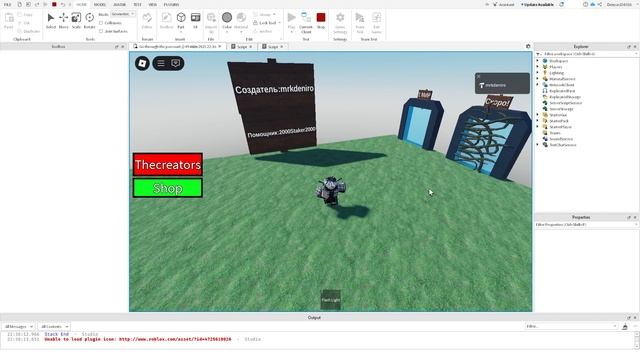Click the red stop icon in quick access bar
Image resolution: width=640 pixels, height=360 pixels.
[54, 4]
